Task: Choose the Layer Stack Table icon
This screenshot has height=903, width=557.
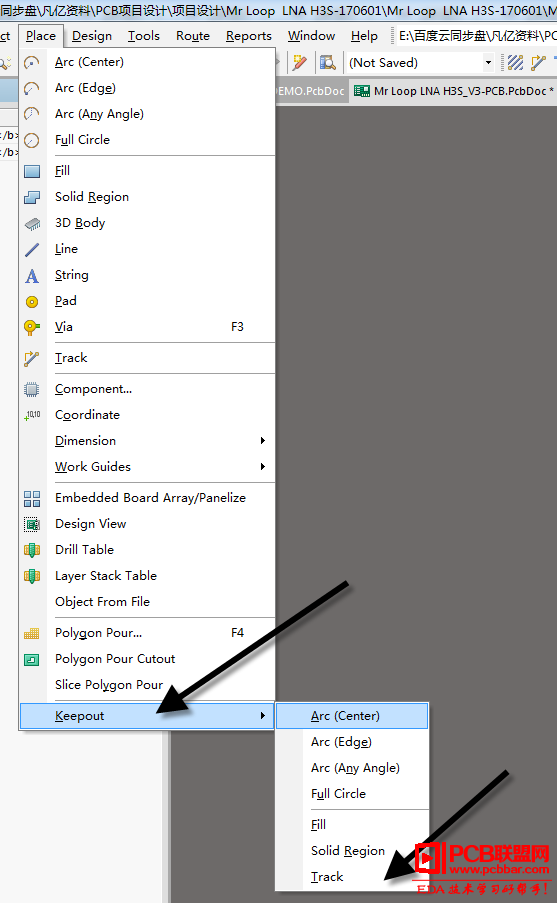Action: click(32, 576)
